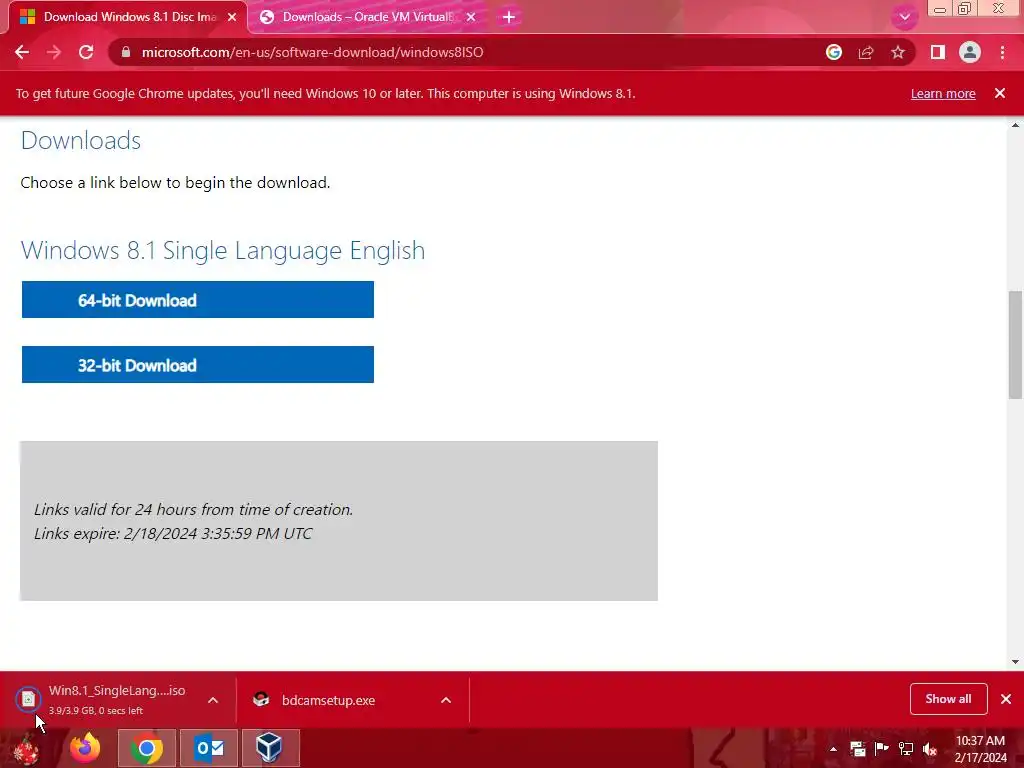Expand options for Win8.1 iso download
Image resolution: width=1024 pixels, height=768 pixels.
click(213, 700)
